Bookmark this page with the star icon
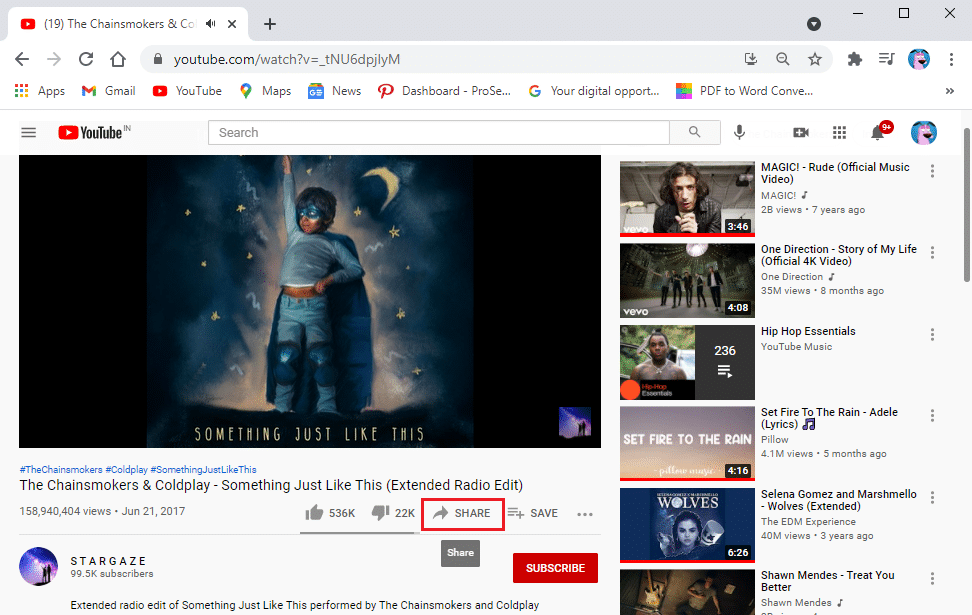972x615 pixels. [x=815, y=59]
